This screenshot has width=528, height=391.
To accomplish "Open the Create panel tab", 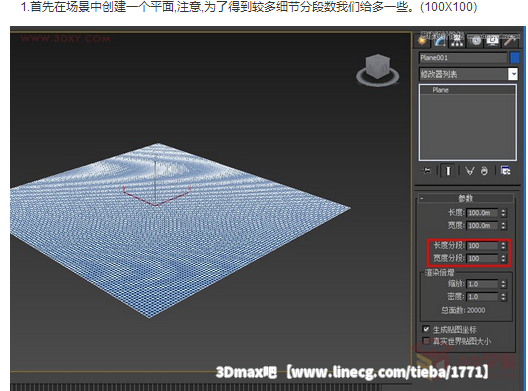I will [x=423, y=41].
